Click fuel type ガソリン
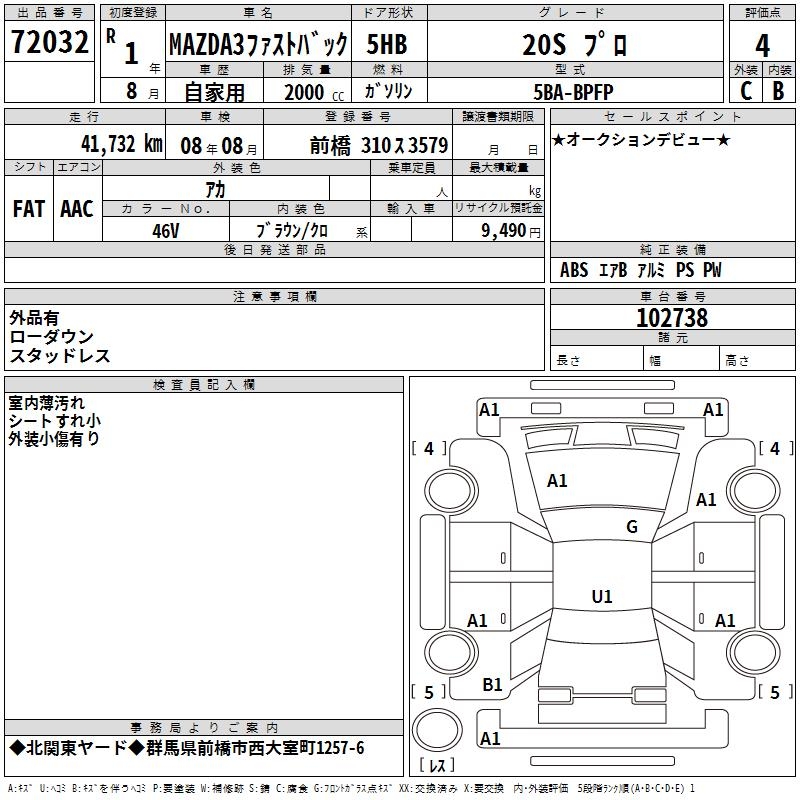Screen dimensions: 800x800 coord(388,91)
